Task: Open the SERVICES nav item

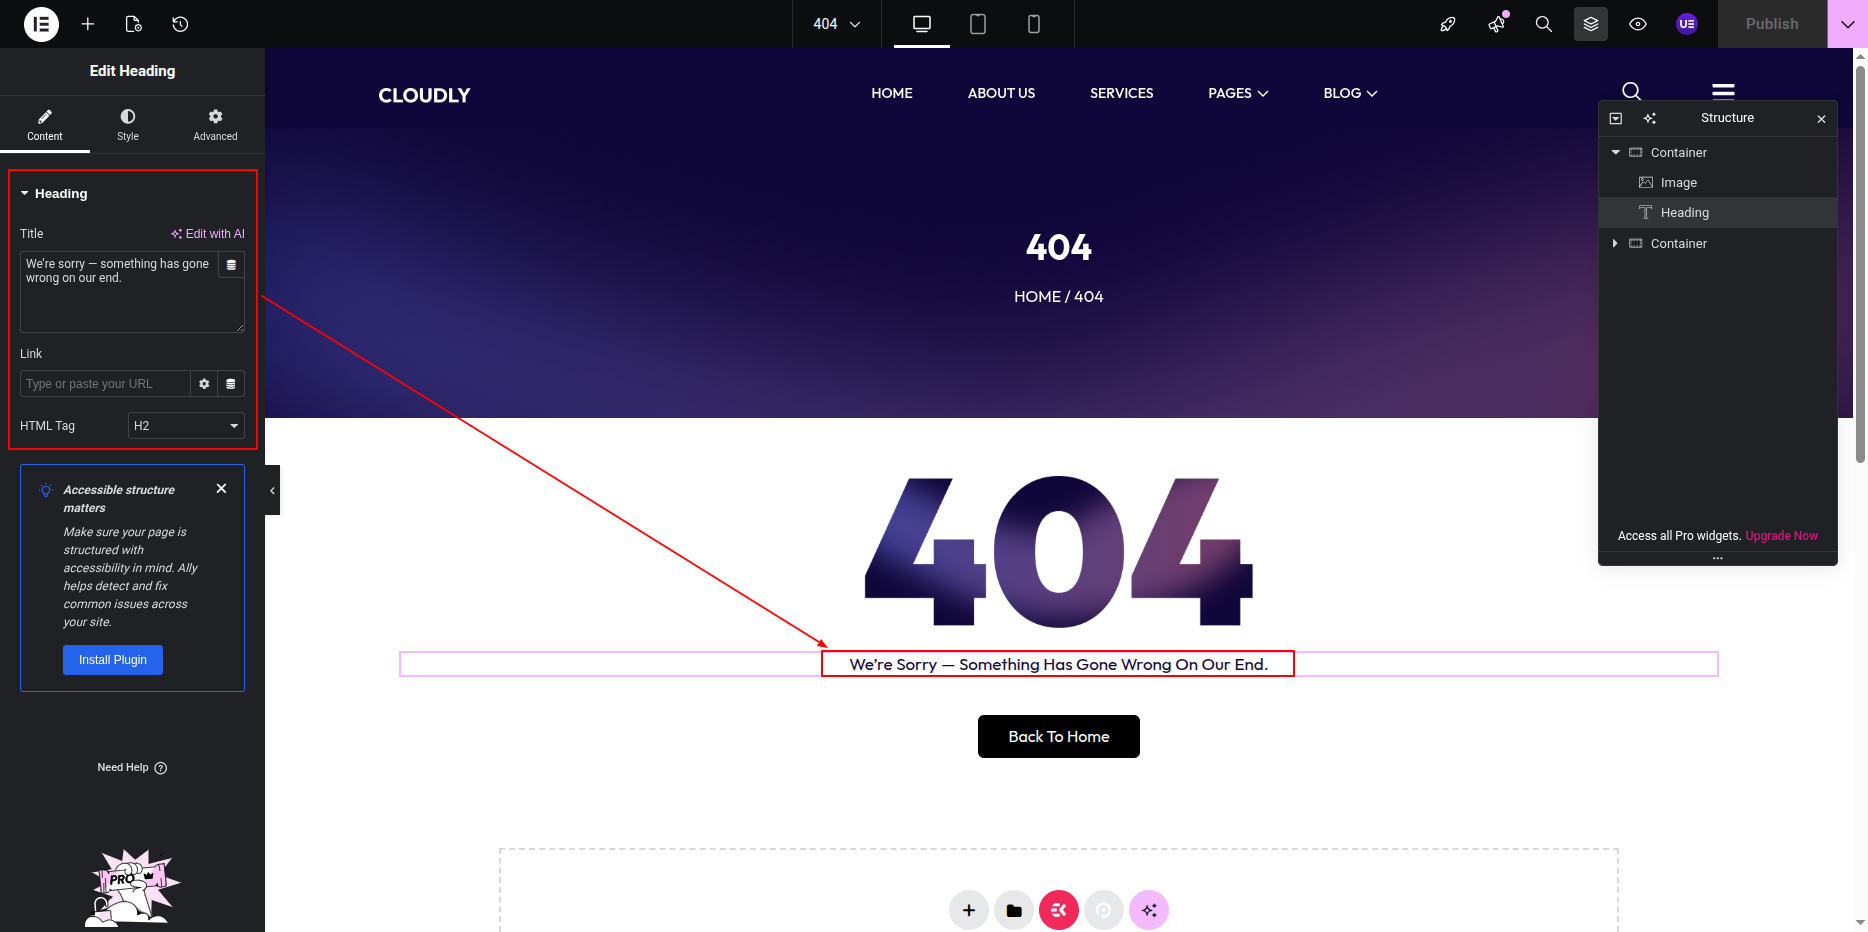Action: coord(1122,93)
